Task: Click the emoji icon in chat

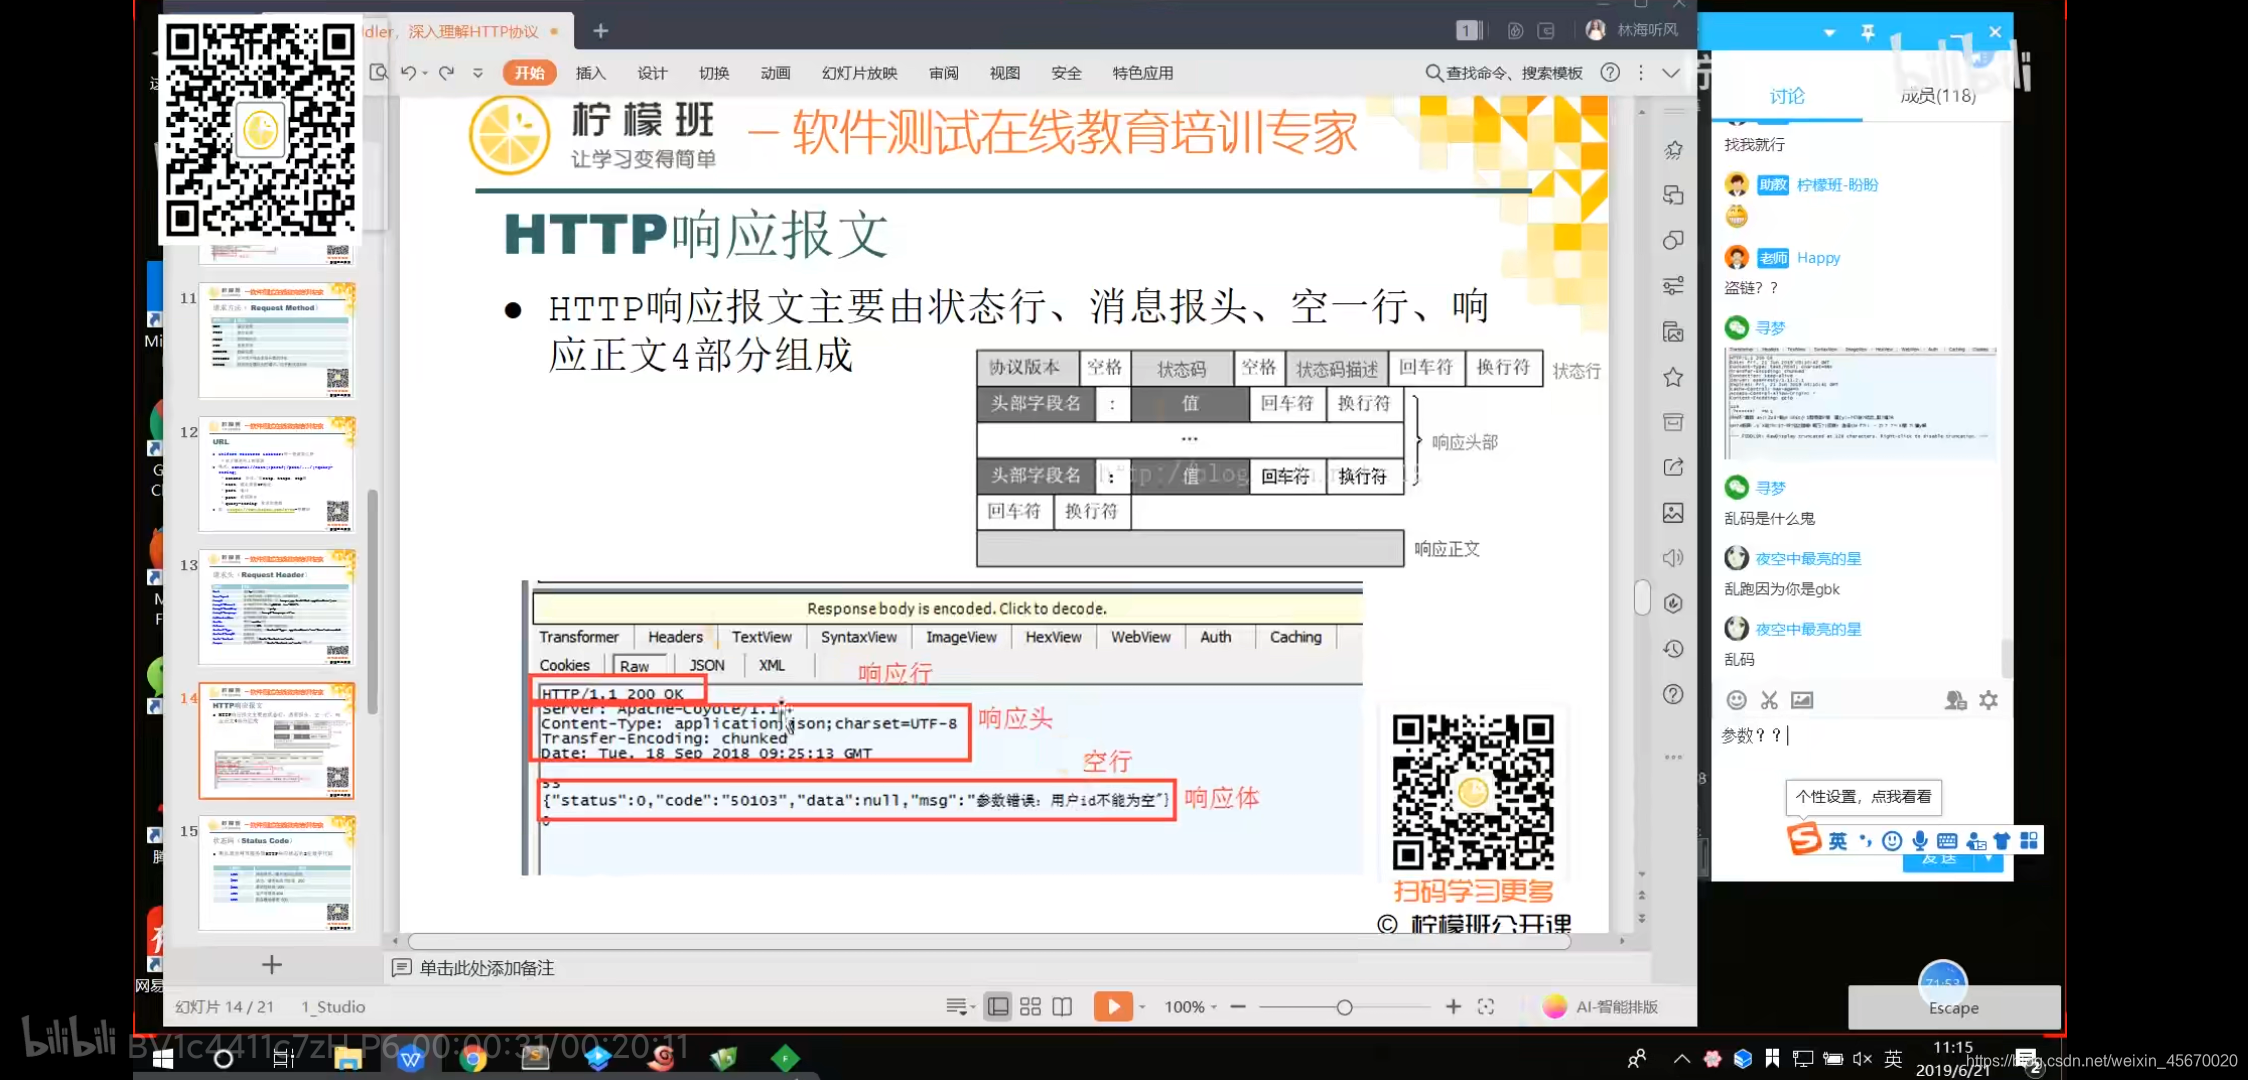Action: pos(1737,700)
